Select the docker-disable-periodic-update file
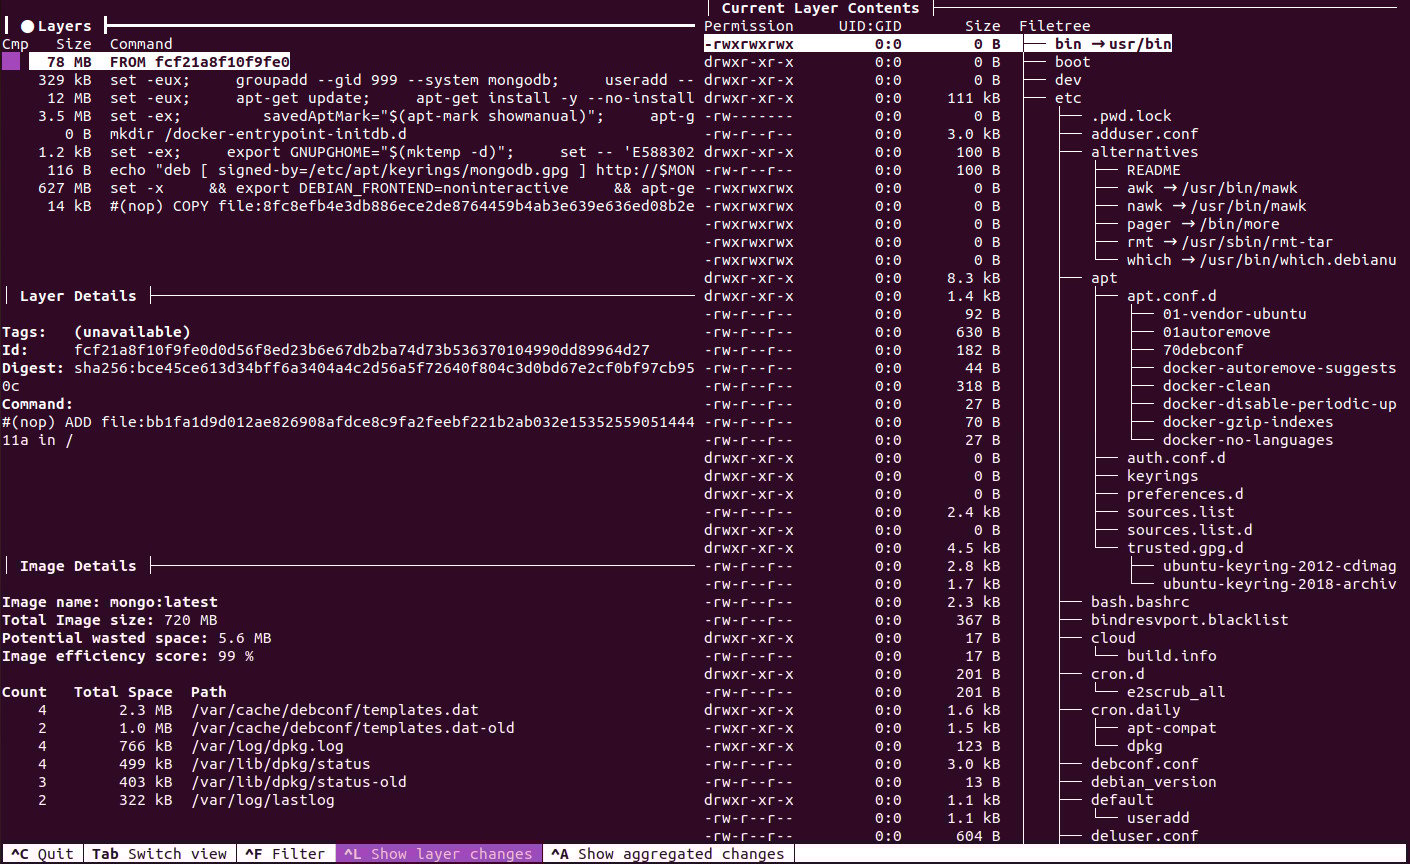Screen dimensions: 1410x864 pos(1280,404)
